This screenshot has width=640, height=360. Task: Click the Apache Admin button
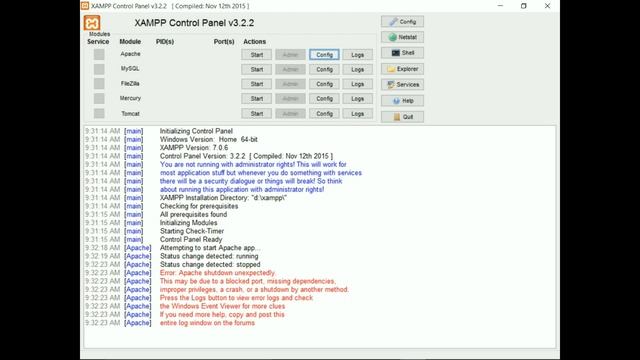pyautogui.click(x=290, y=55)
